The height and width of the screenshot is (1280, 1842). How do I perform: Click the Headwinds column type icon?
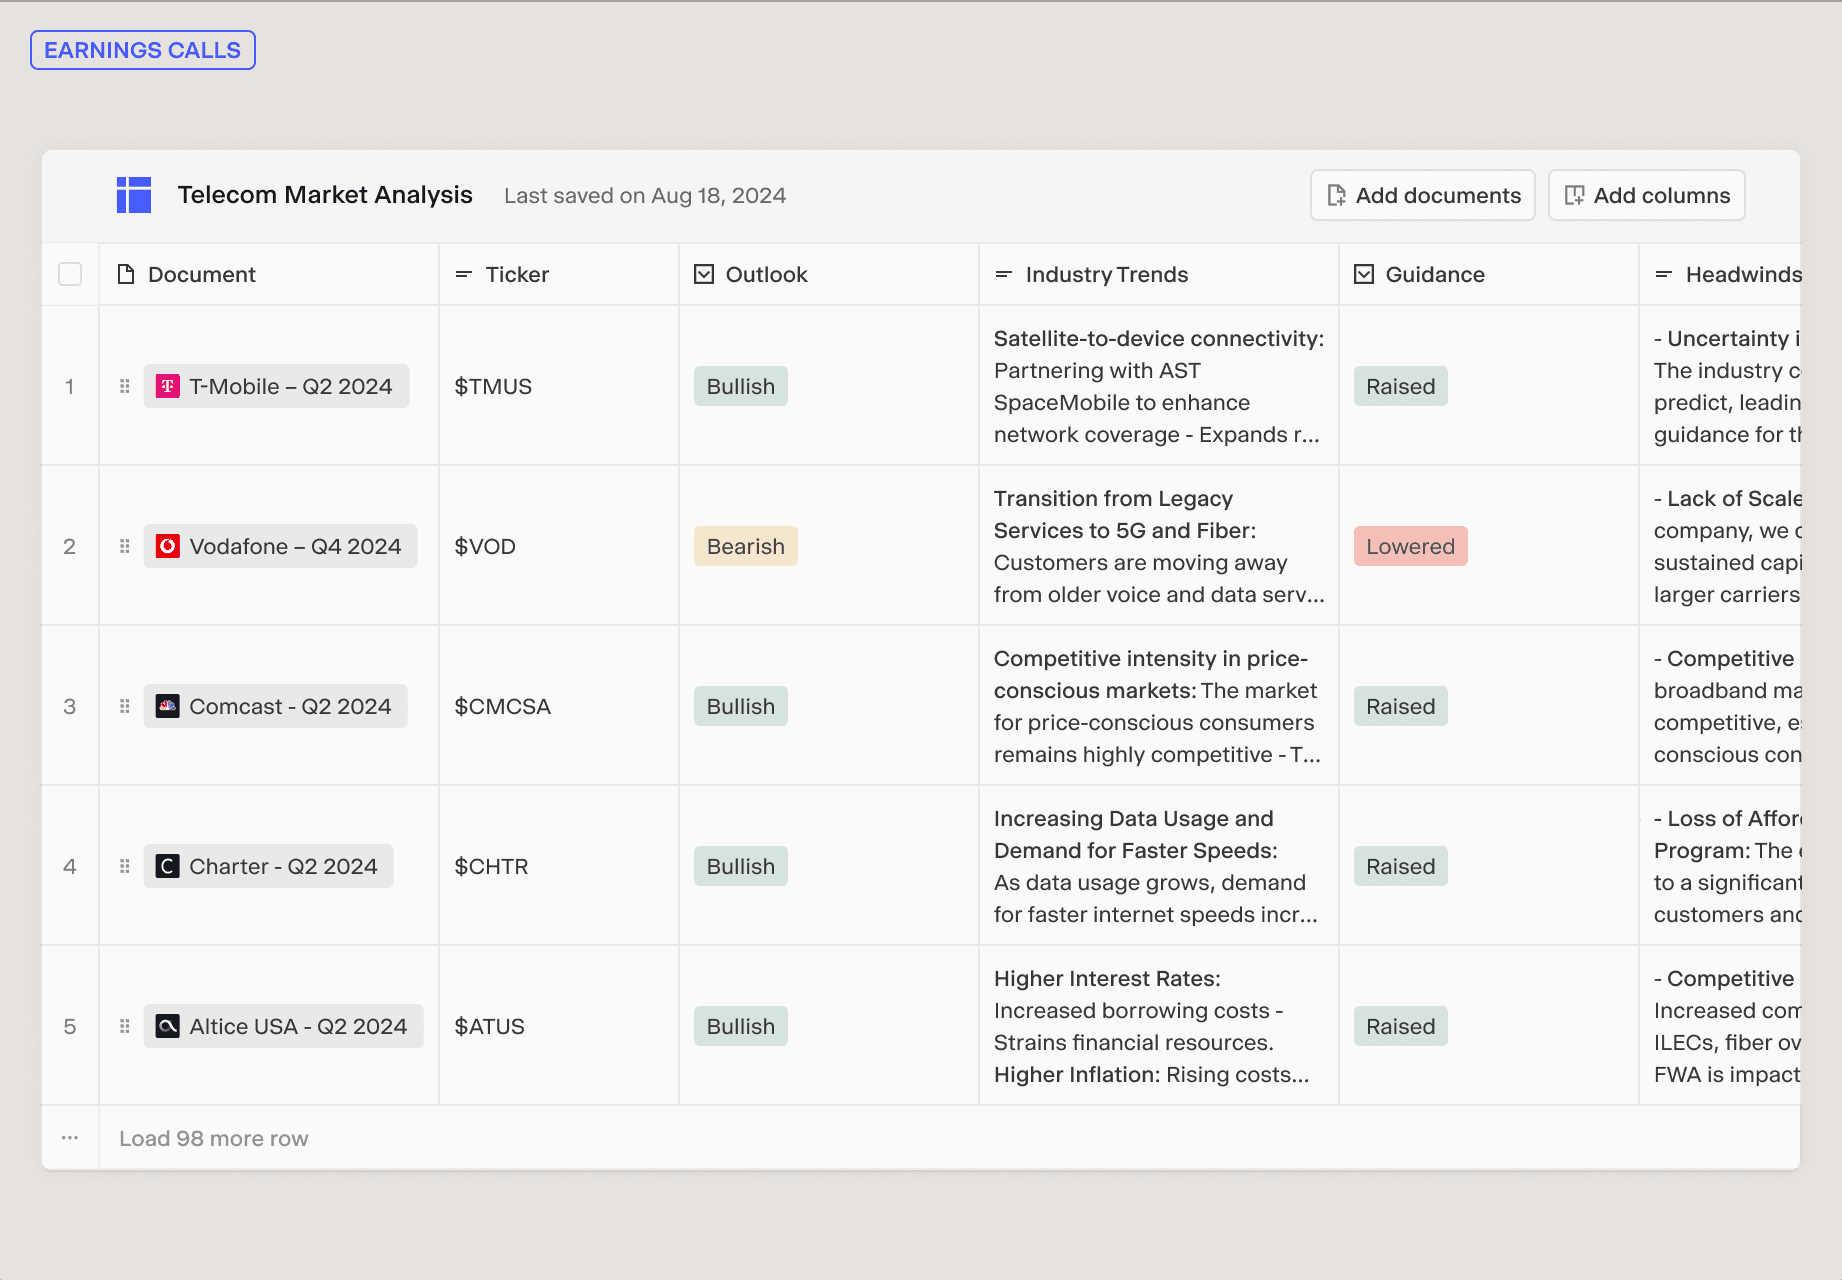[1664, 274]
